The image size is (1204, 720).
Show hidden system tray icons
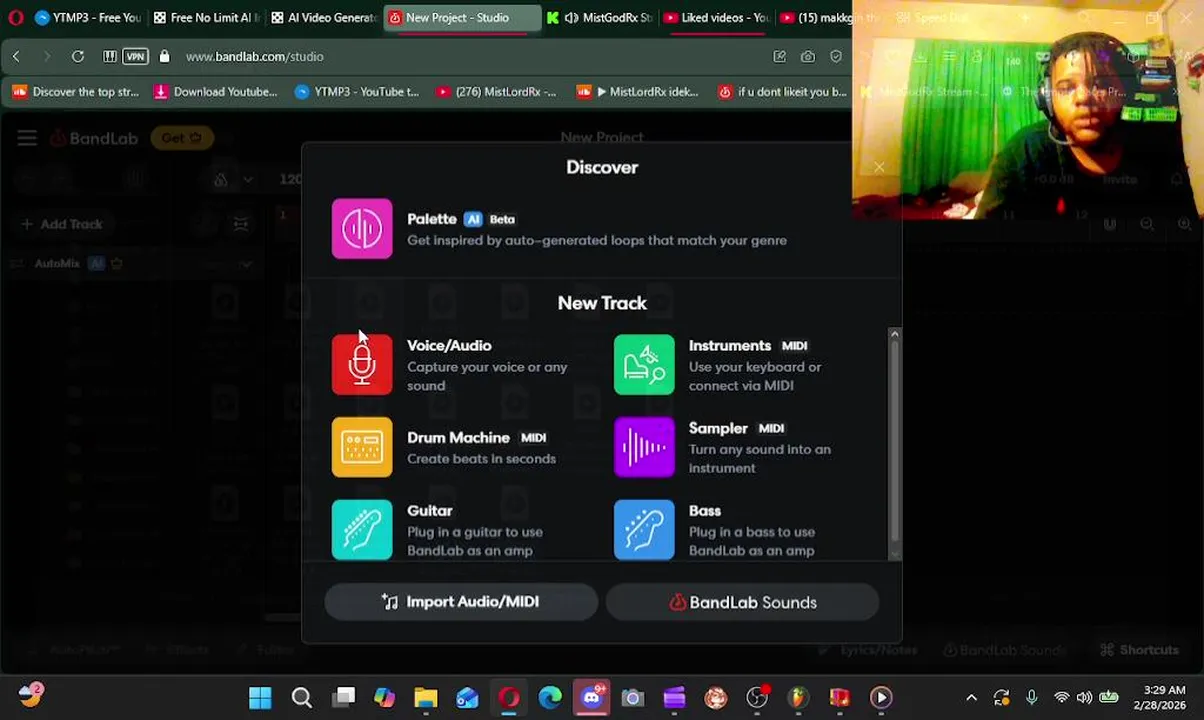971,698
